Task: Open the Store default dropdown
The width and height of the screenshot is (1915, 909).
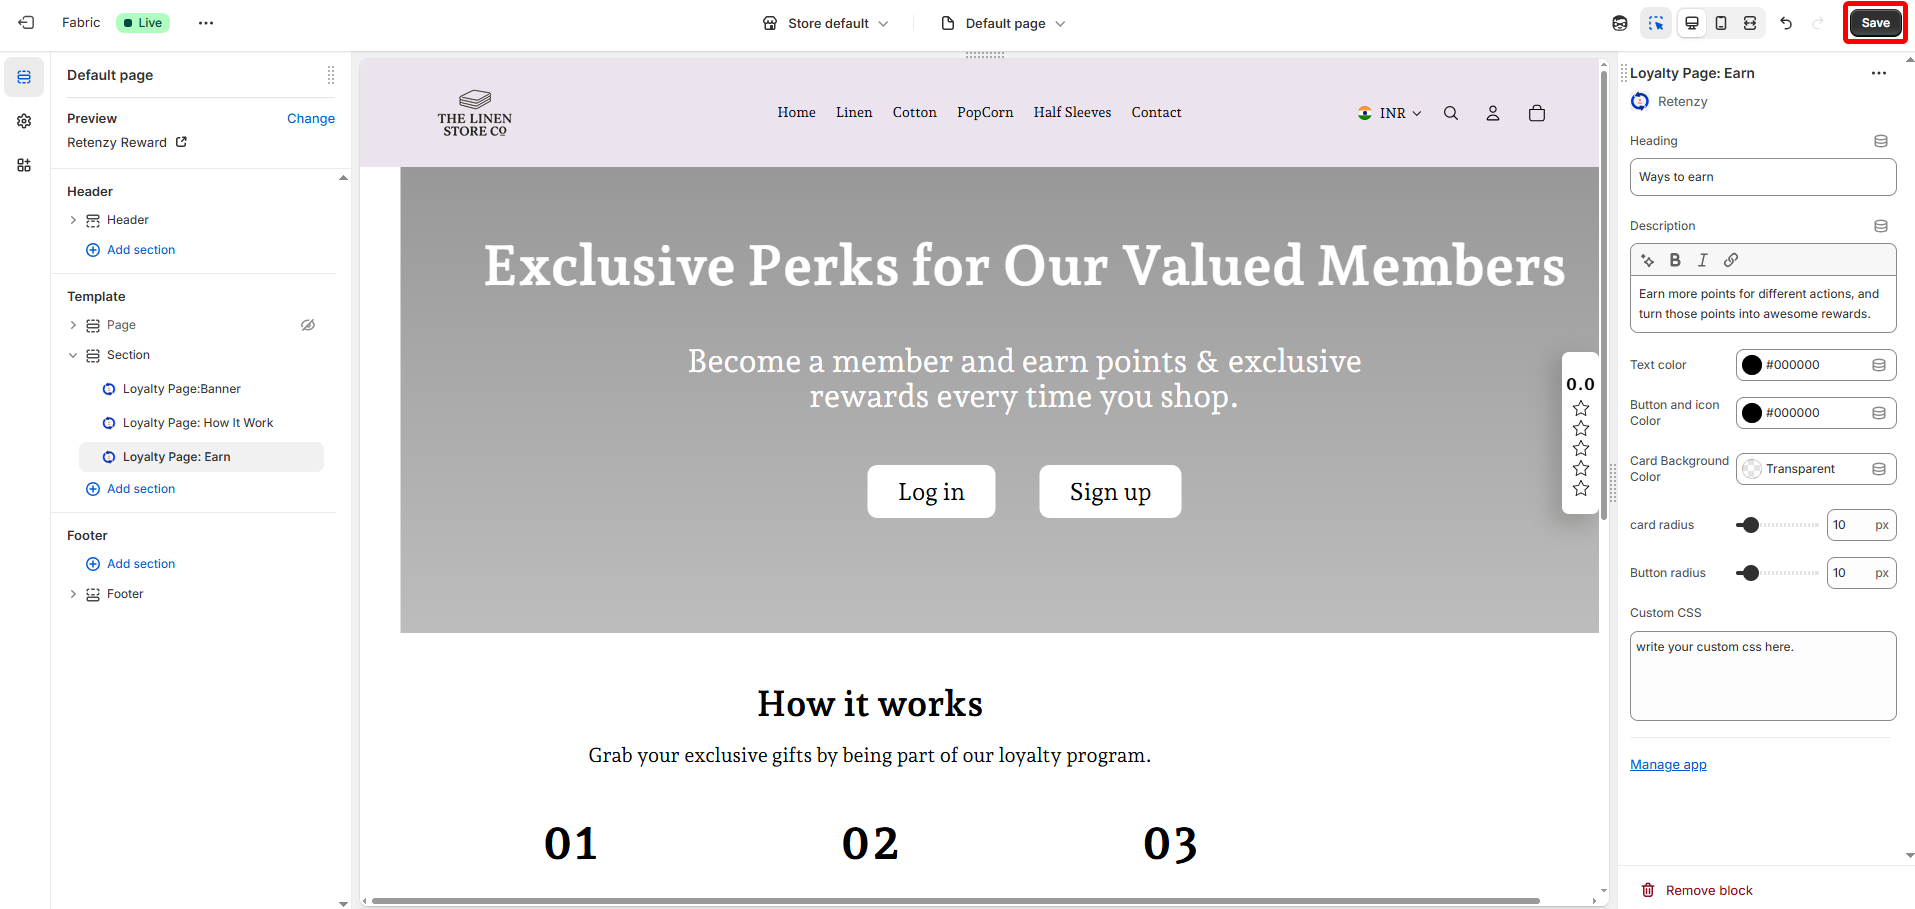Action: click(825, 23)
